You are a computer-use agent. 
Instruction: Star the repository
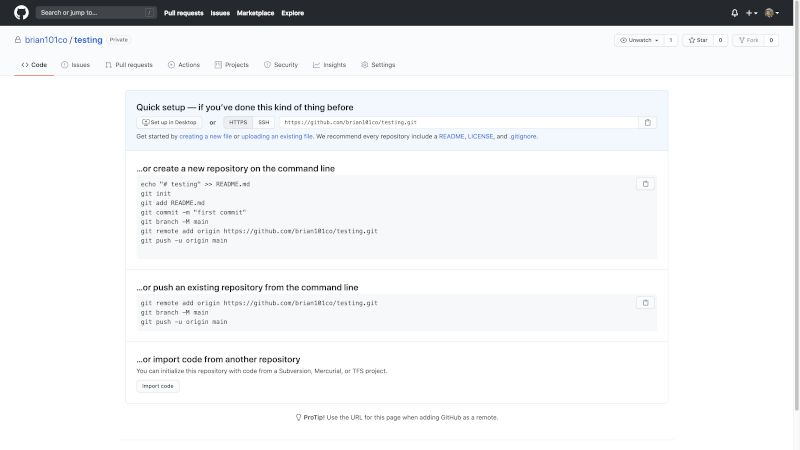(698, 40)
